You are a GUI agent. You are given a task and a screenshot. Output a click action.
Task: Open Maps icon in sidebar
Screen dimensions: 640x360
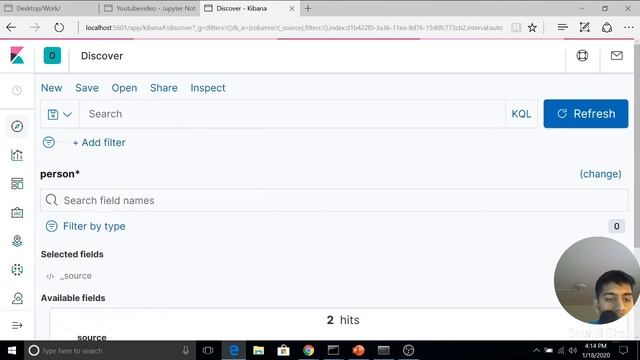(17, 241)
